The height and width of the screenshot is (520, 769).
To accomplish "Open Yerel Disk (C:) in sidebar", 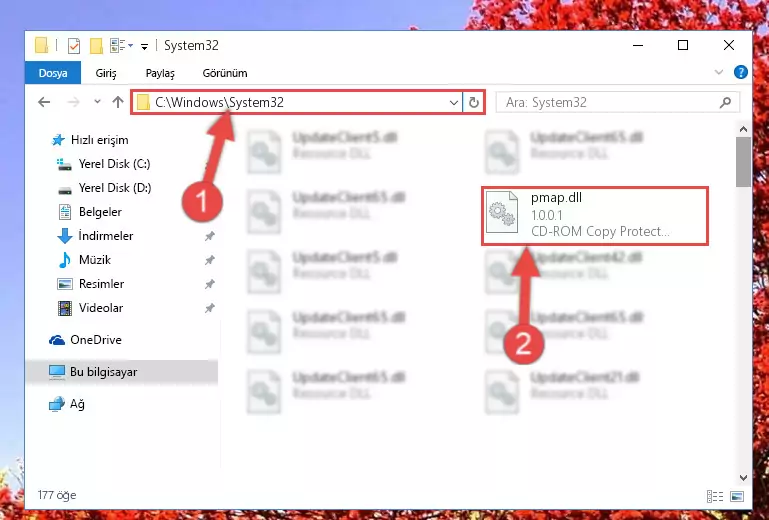I will [103, 164].
